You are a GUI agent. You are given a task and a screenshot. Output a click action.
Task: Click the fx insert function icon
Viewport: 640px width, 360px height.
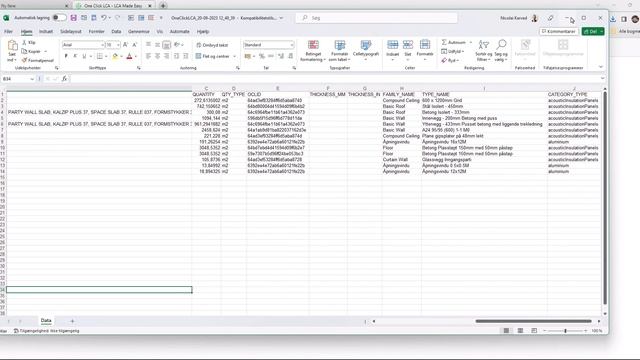[x=64, y=79]
